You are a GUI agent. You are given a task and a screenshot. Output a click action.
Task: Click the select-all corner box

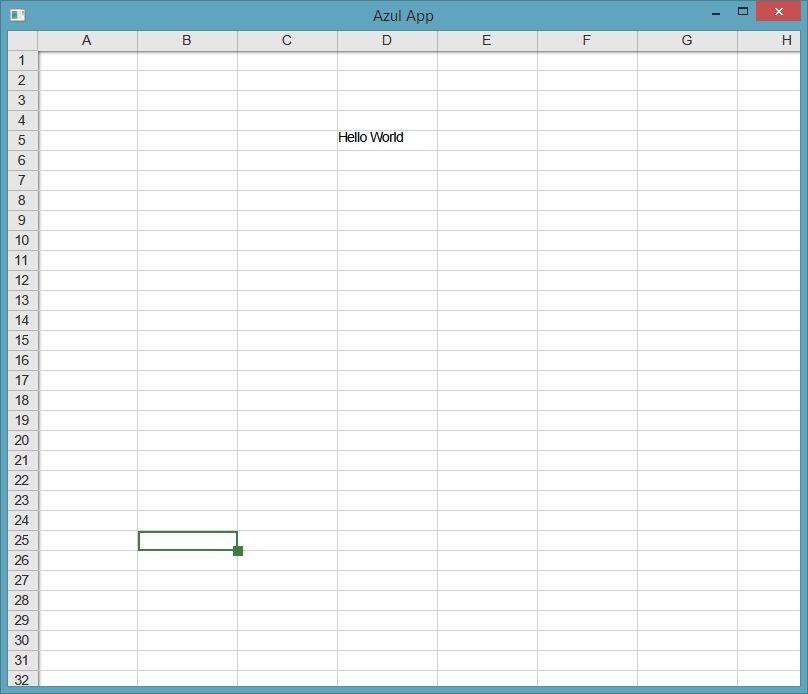pyautogui.click(x=22, y=40)
